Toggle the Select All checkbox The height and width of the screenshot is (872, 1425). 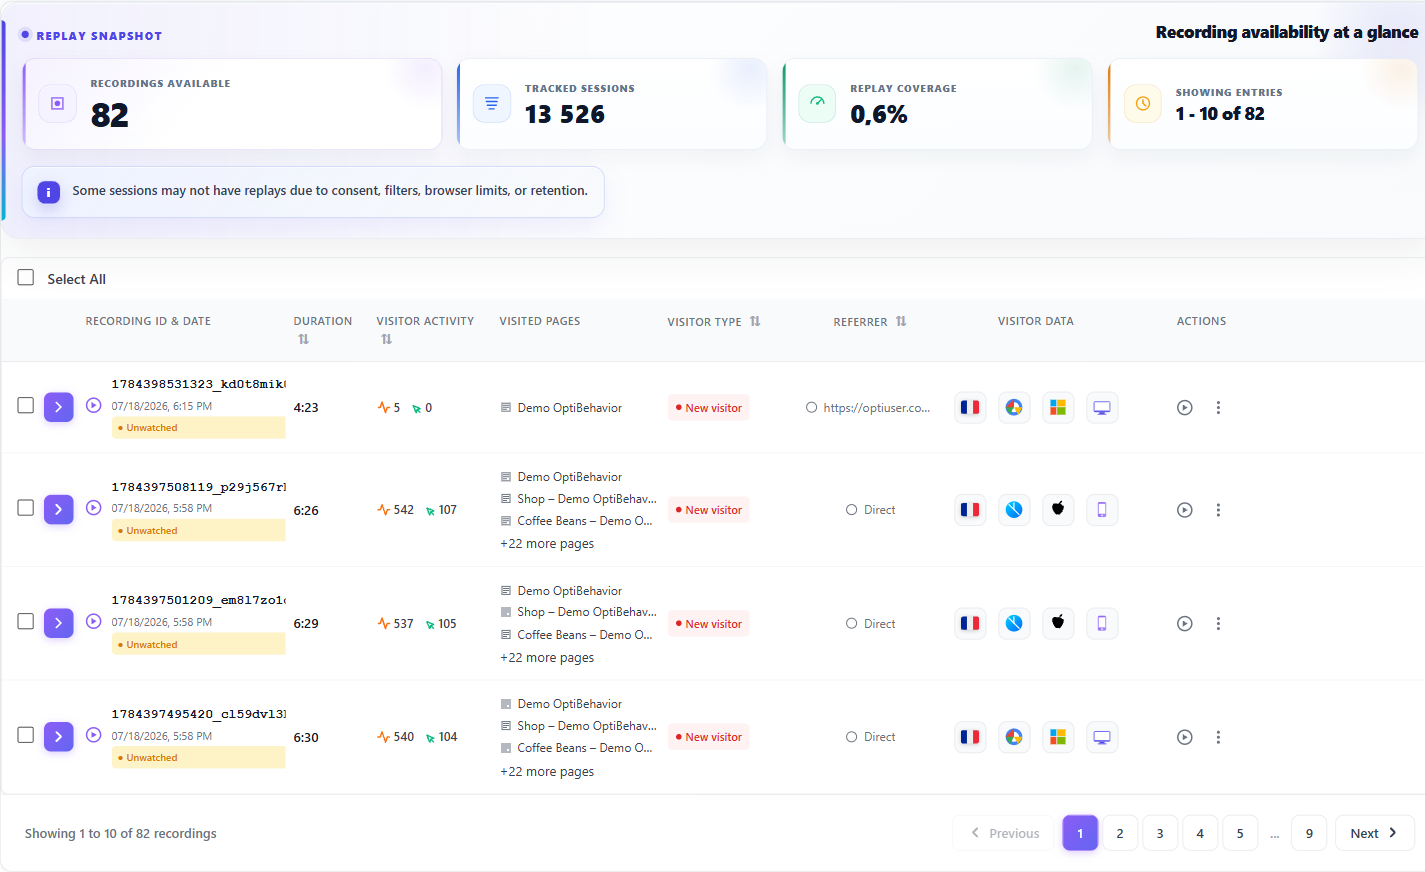coord(26,278)
